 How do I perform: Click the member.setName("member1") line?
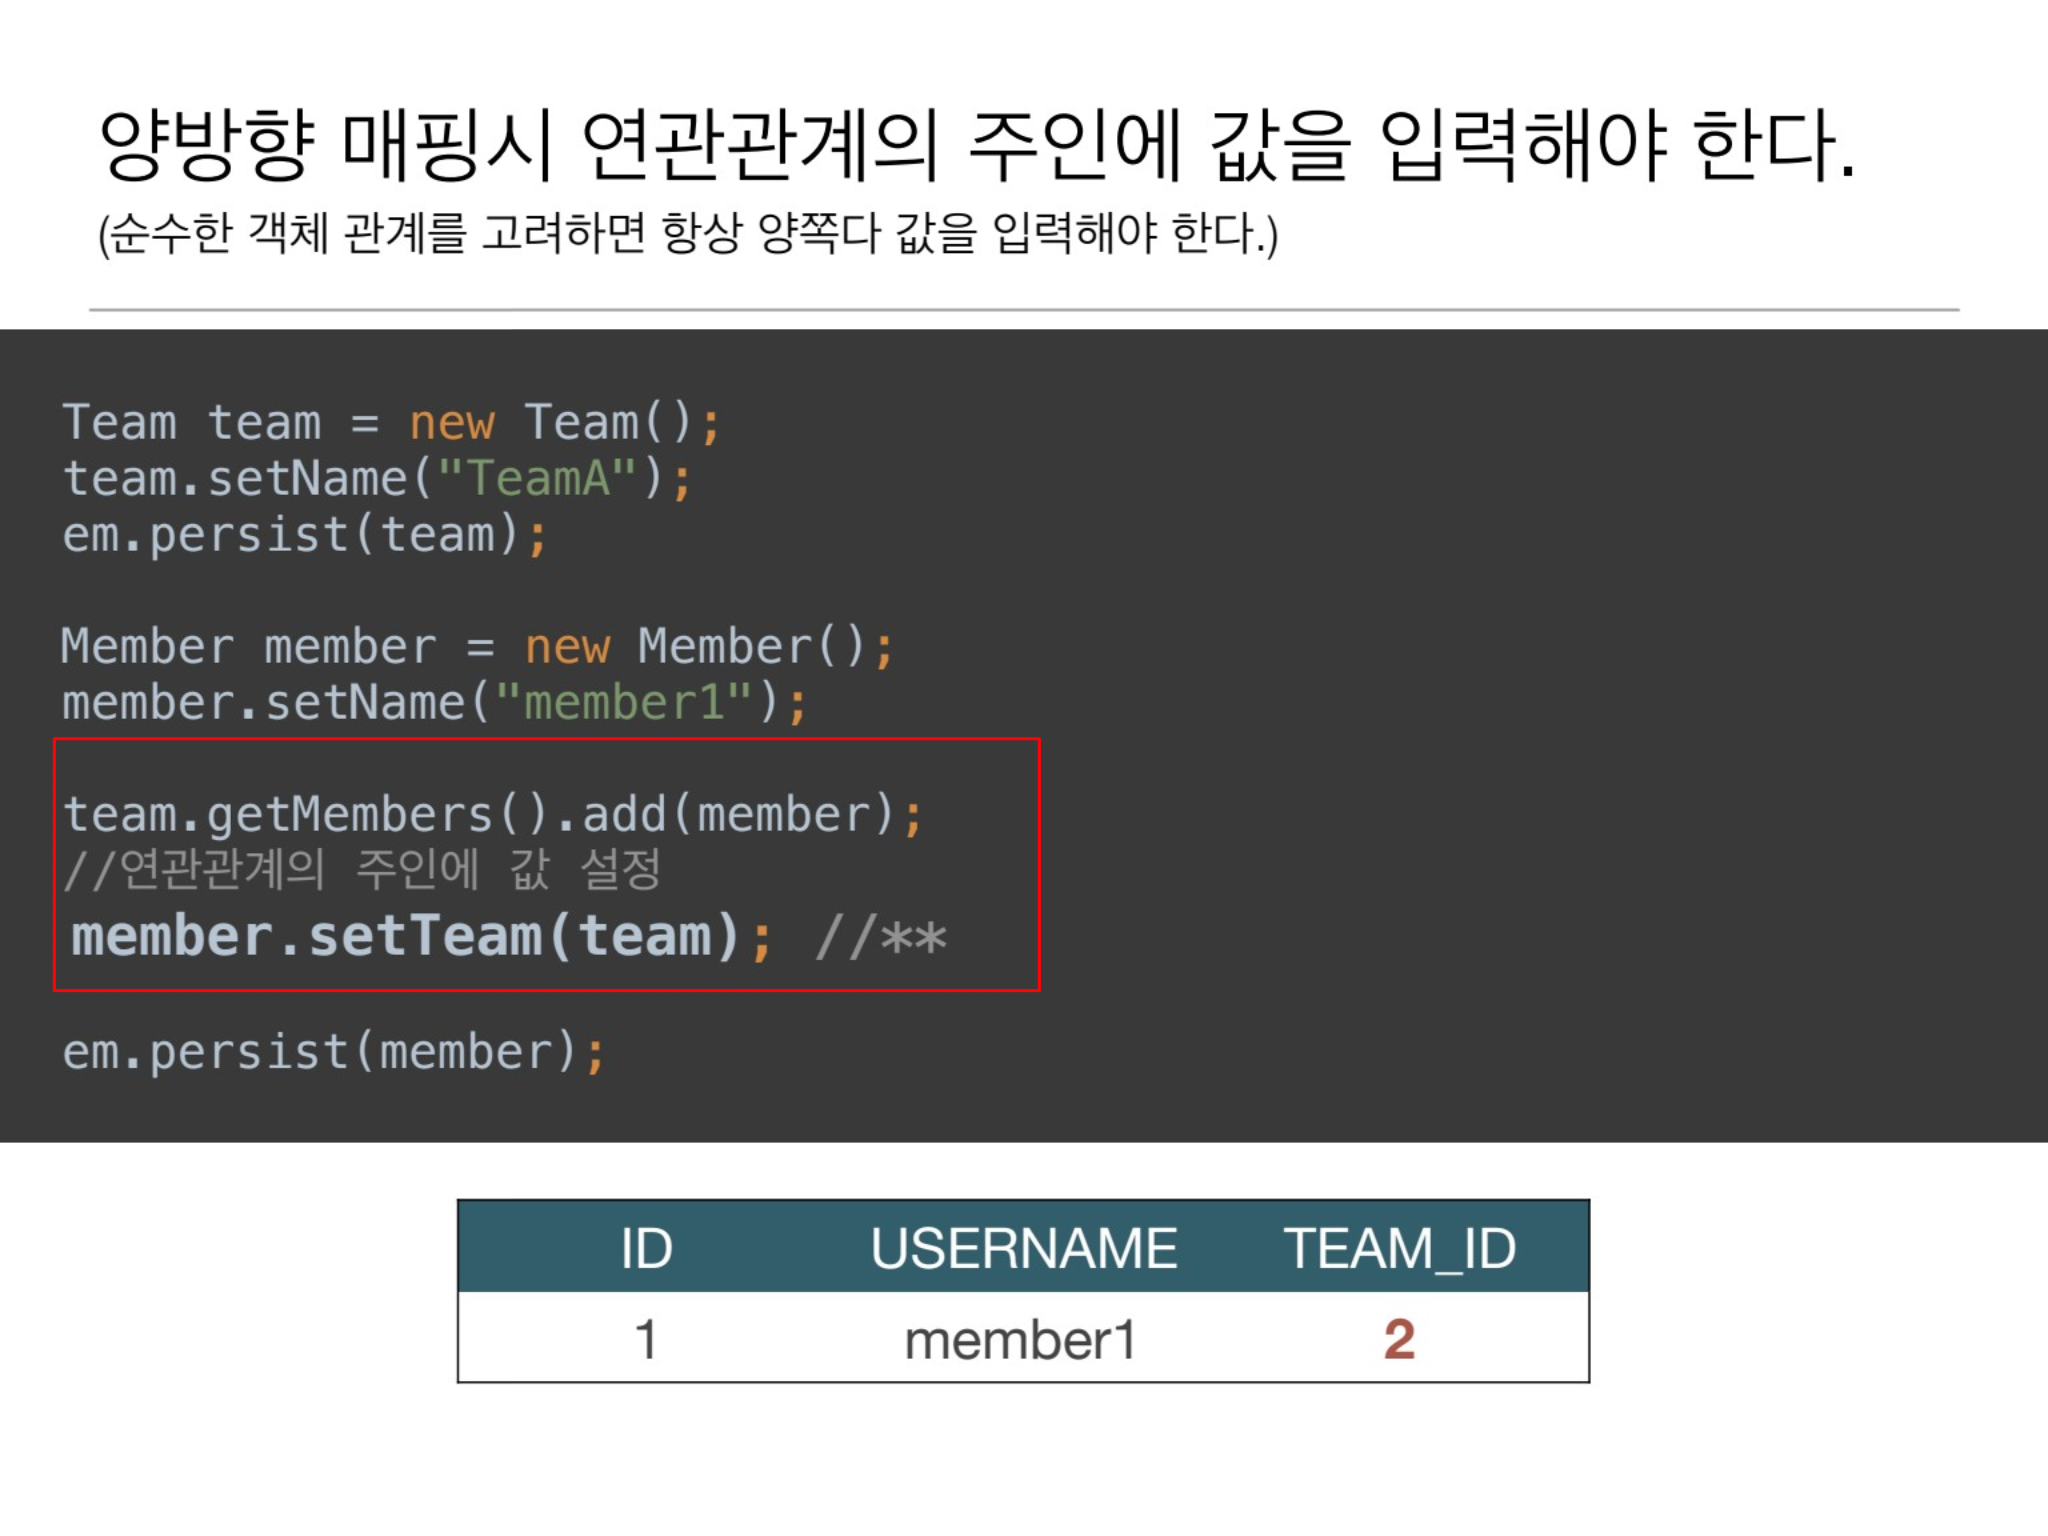coord(434,702)
